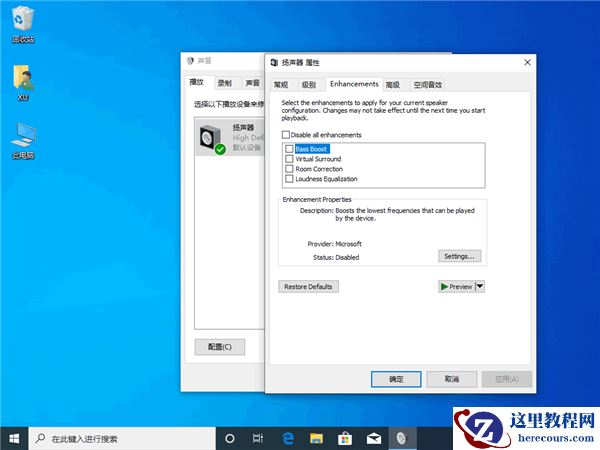Open the Preview dropdown arrow

coord(480,287)
